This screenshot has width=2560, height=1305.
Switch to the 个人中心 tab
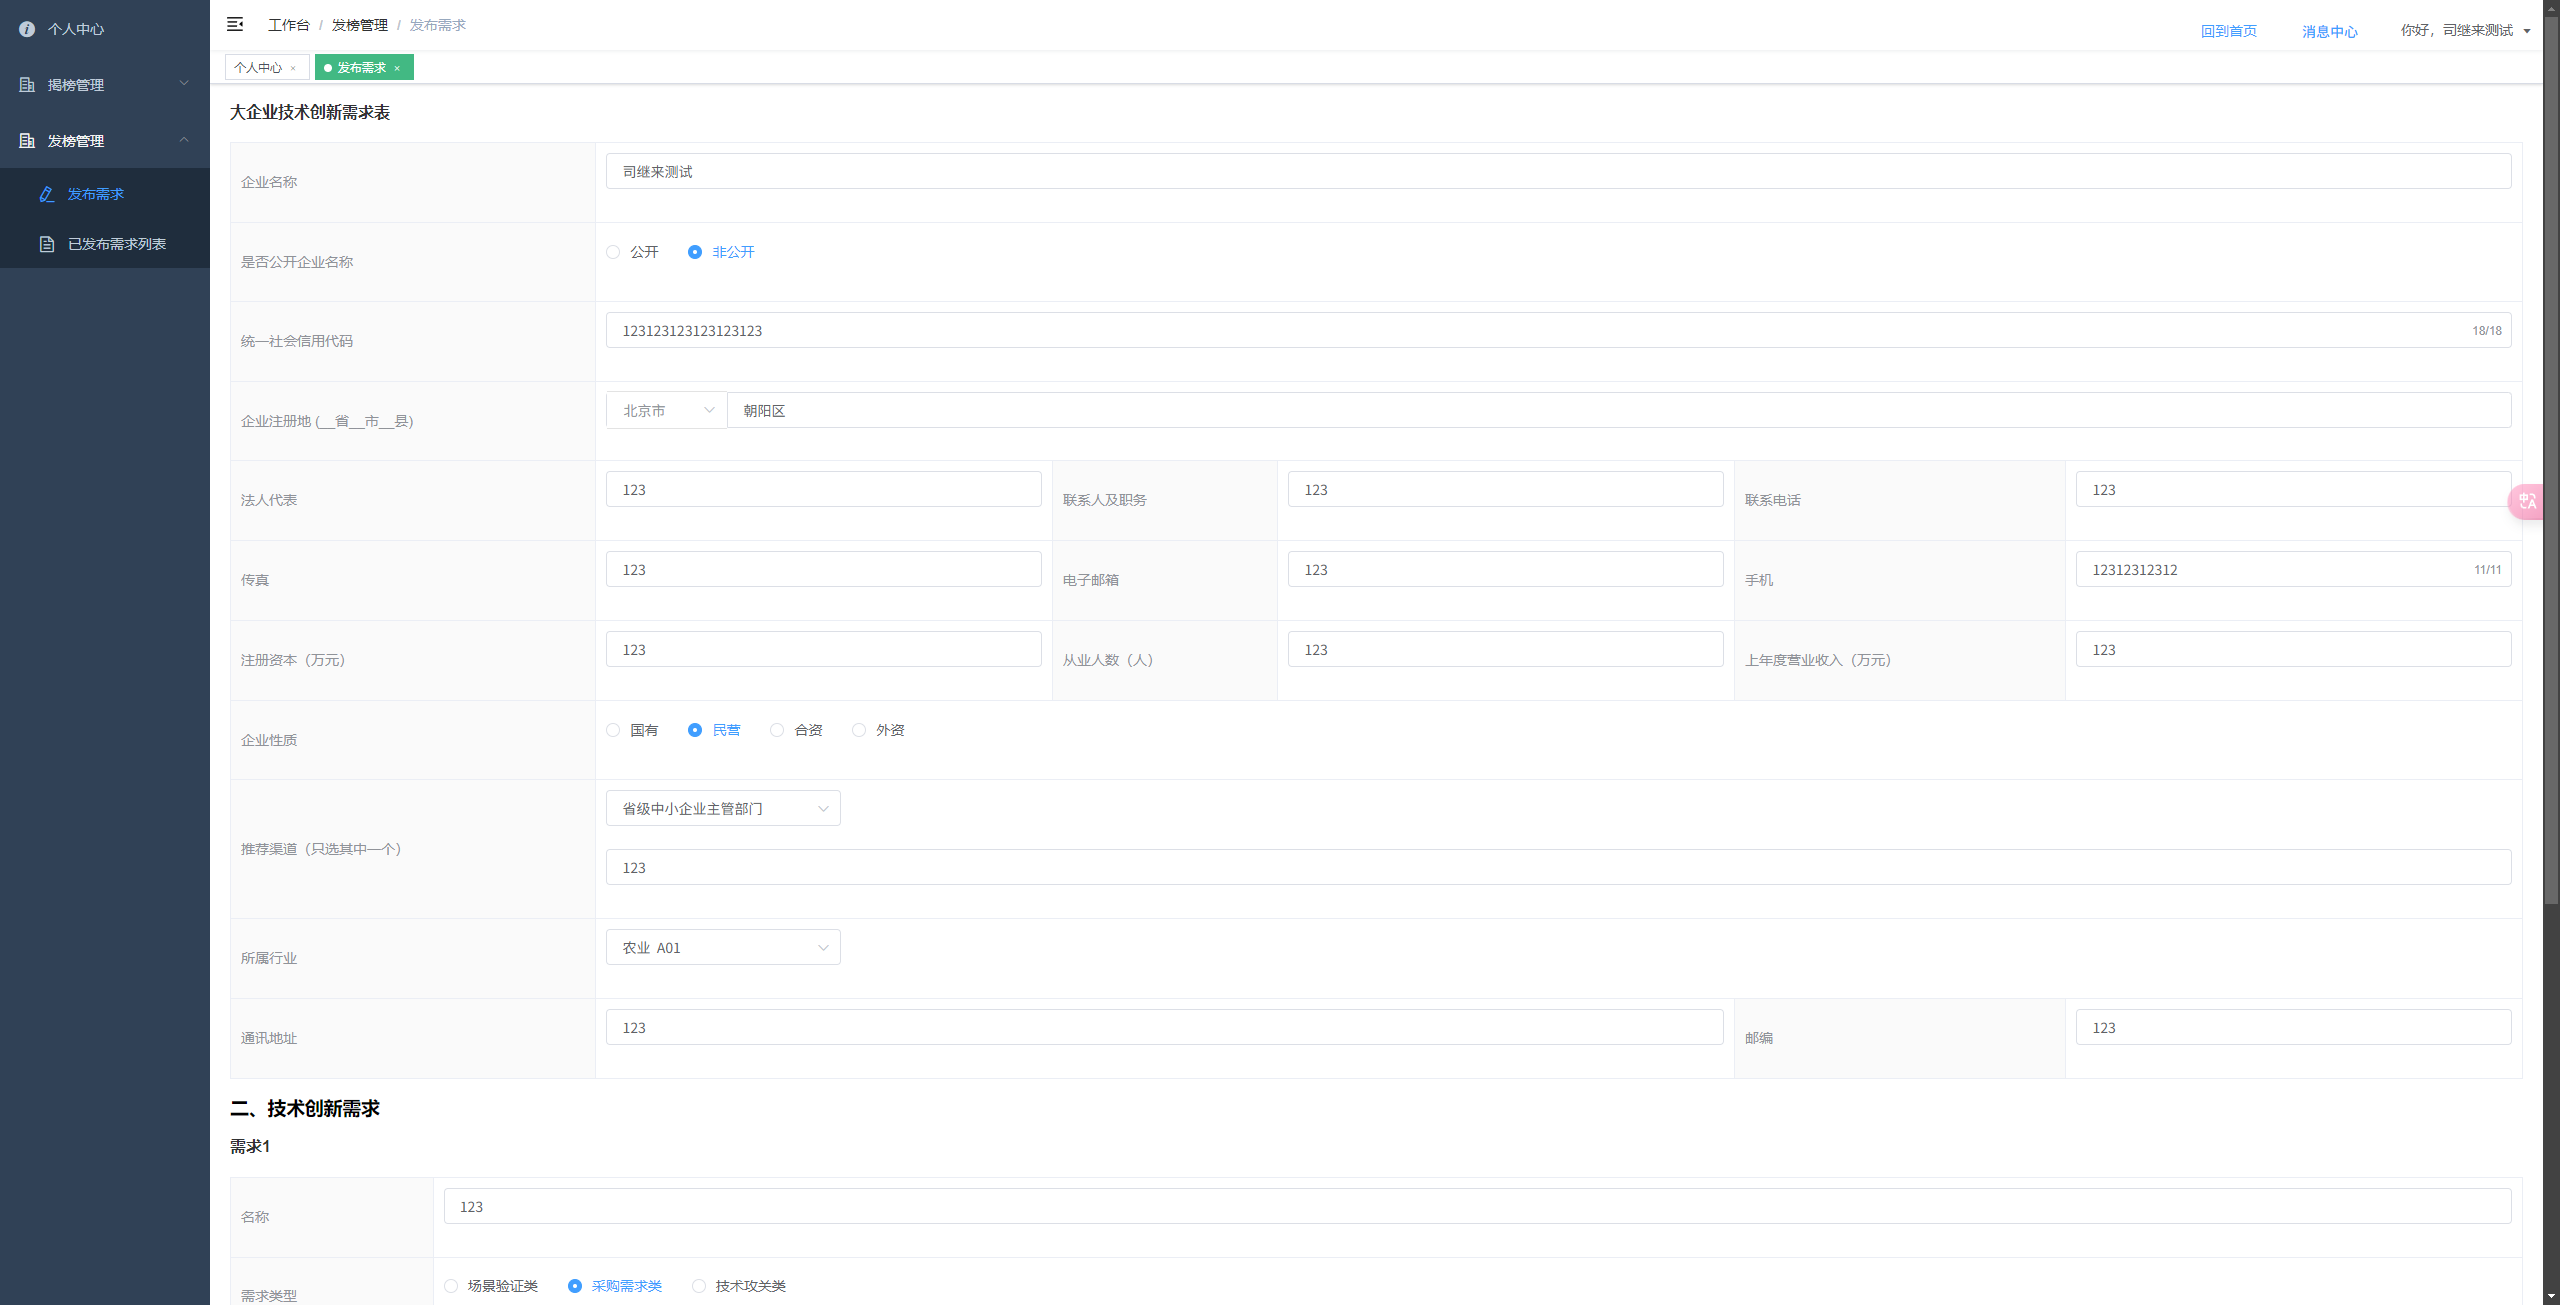pos(258,68)
